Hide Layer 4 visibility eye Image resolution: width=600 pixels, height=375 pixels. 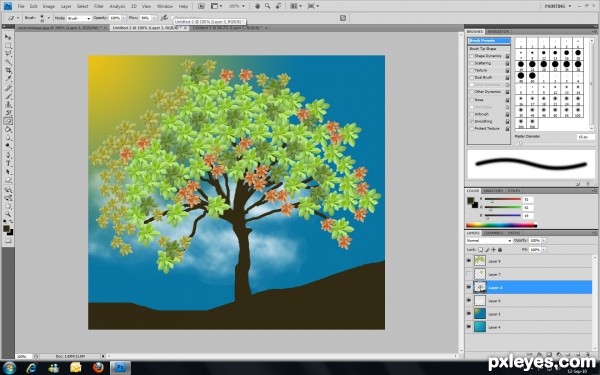(x=469, y=327)
